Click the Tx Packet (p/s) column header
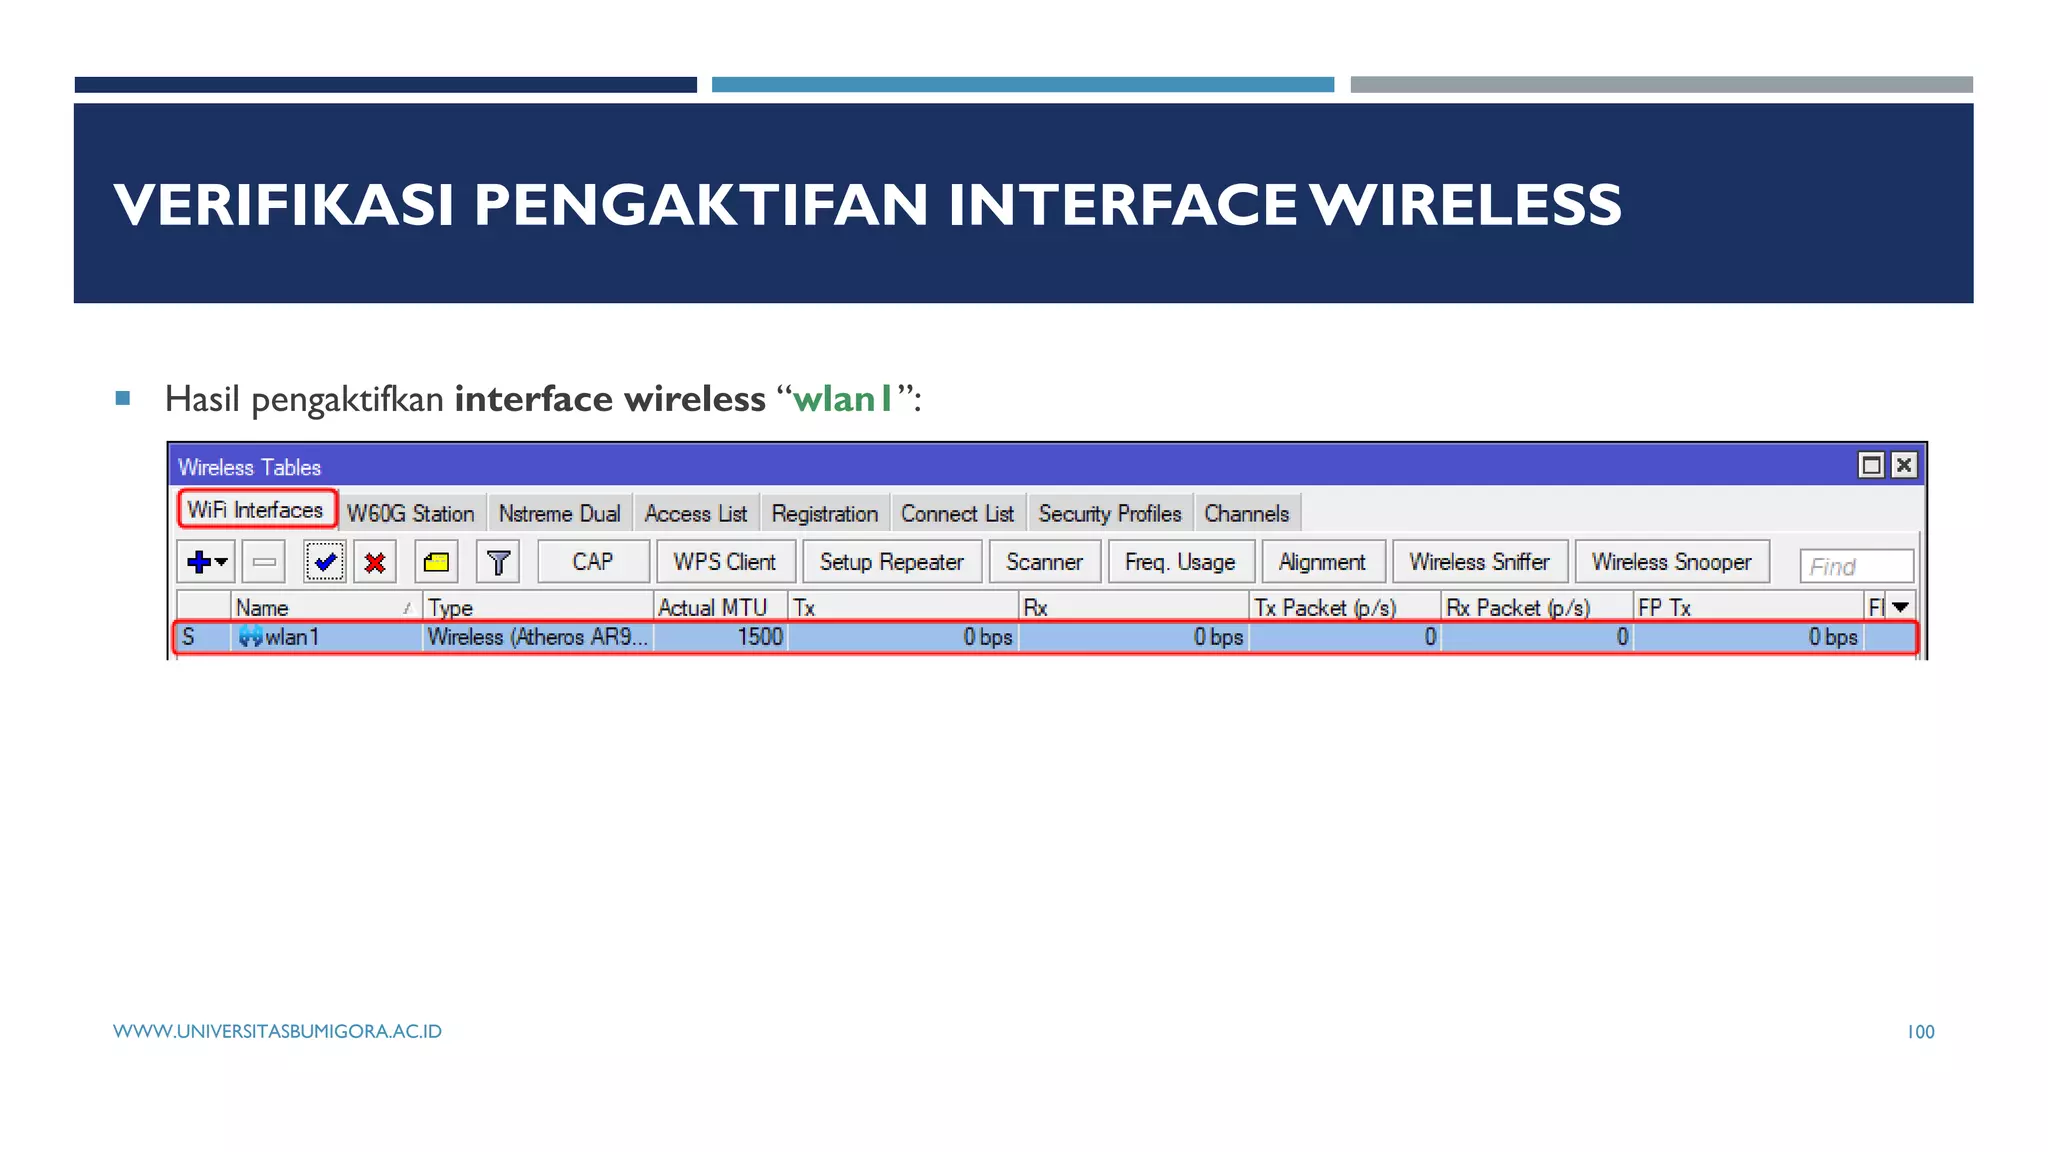The width and height of the screenshot is (2048, 1152). pyautogui.click(x=1345, y=607)
